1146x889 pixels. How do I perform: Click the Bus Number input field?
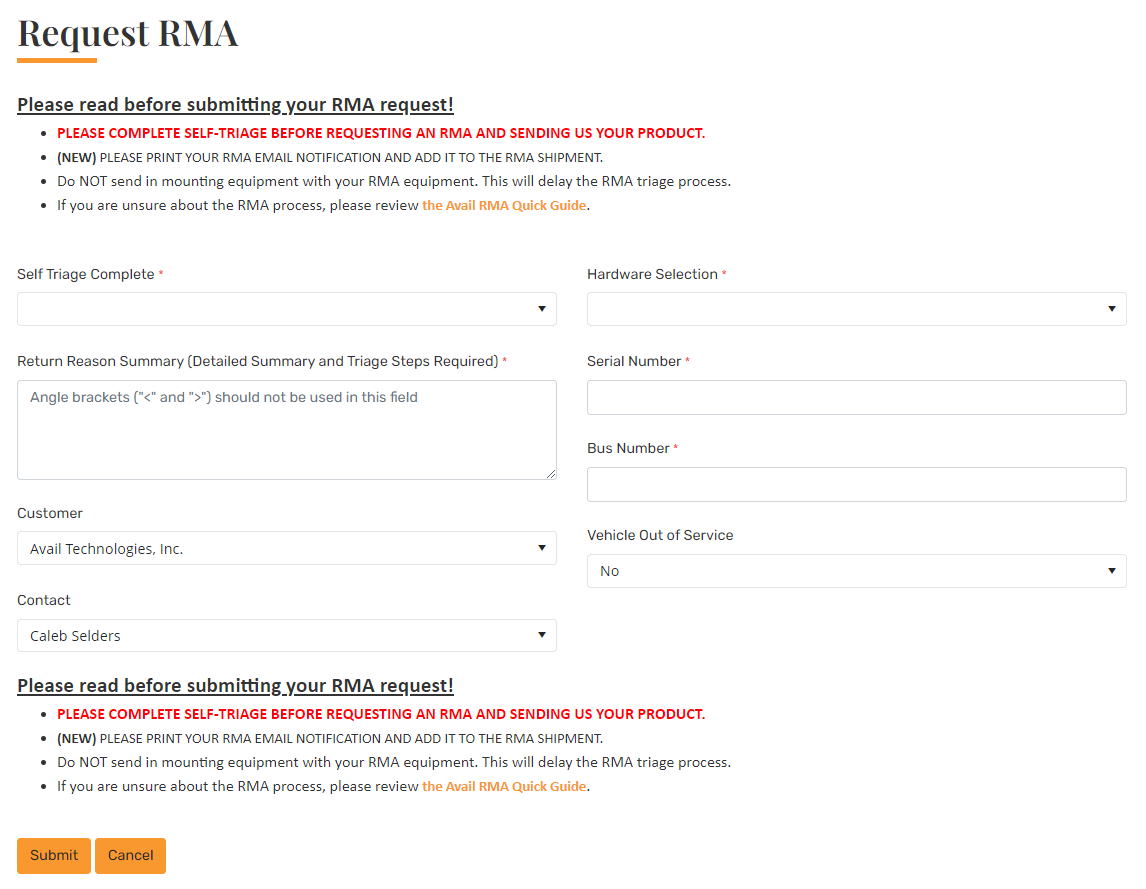(x=857, y=484)
